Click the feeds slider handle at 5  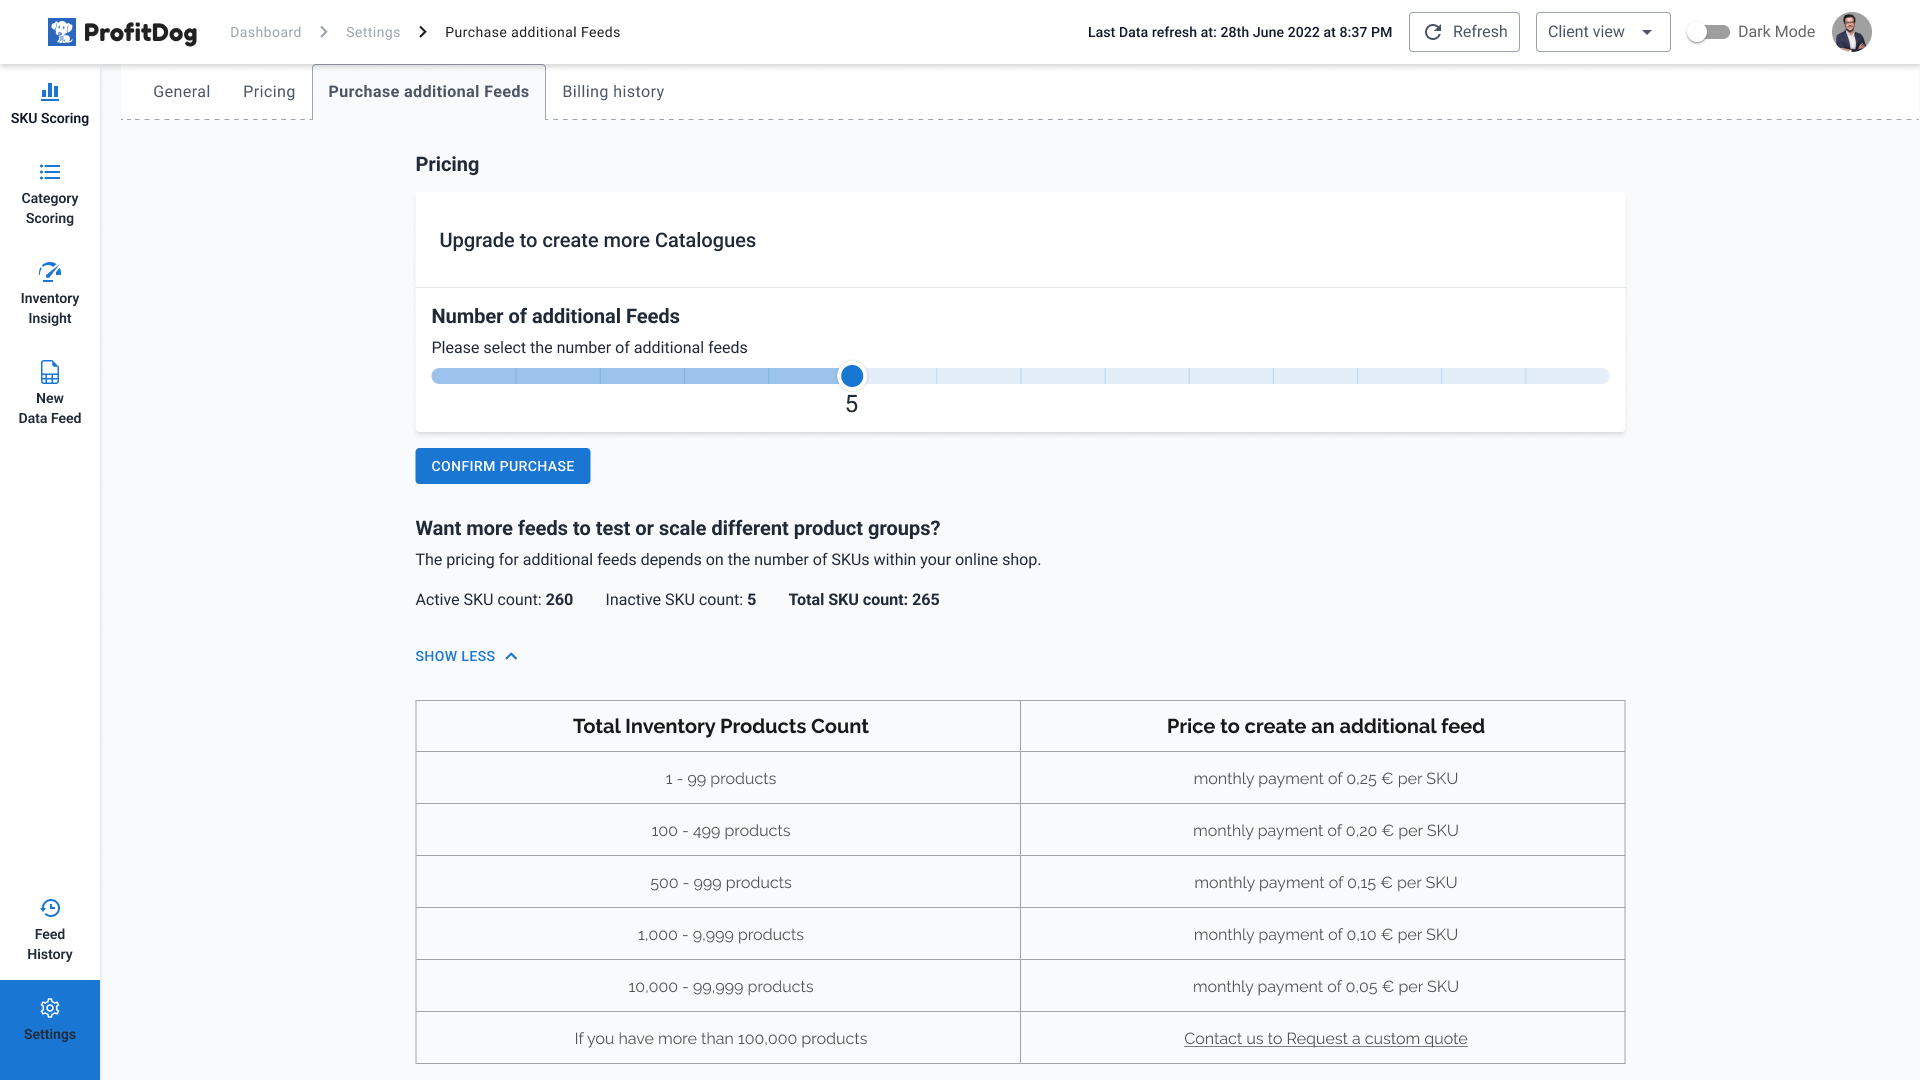(x=852, y=376)
